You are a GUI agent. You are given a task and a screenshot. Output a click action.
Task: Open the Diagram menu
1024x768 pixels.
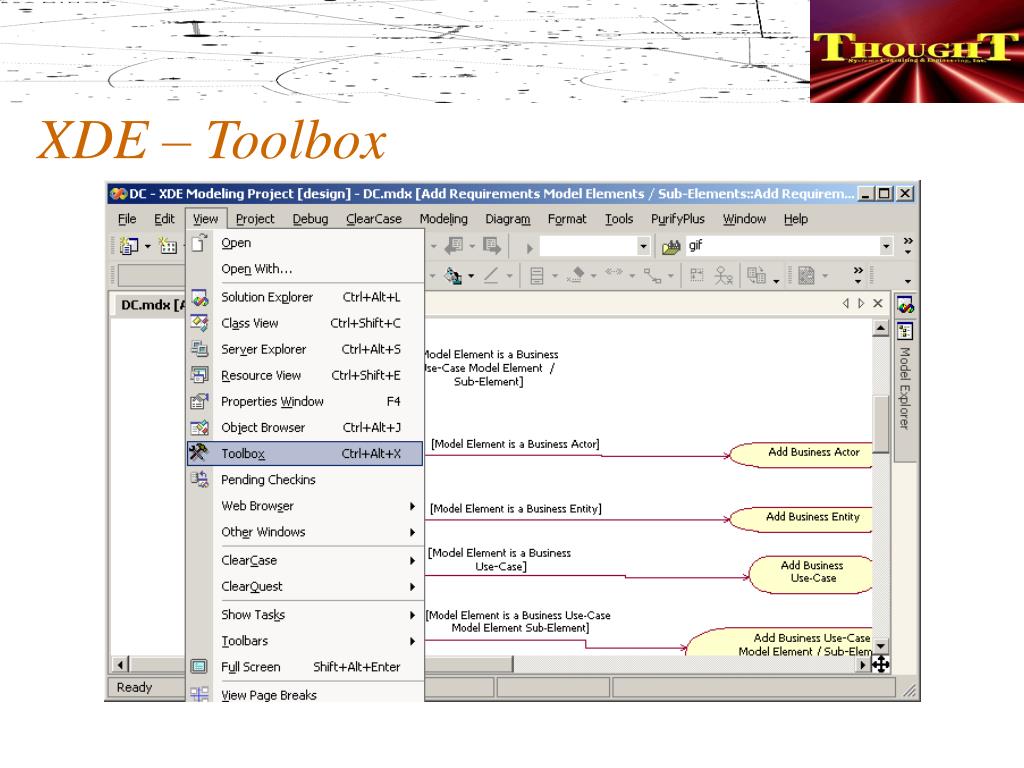(507, 219)
